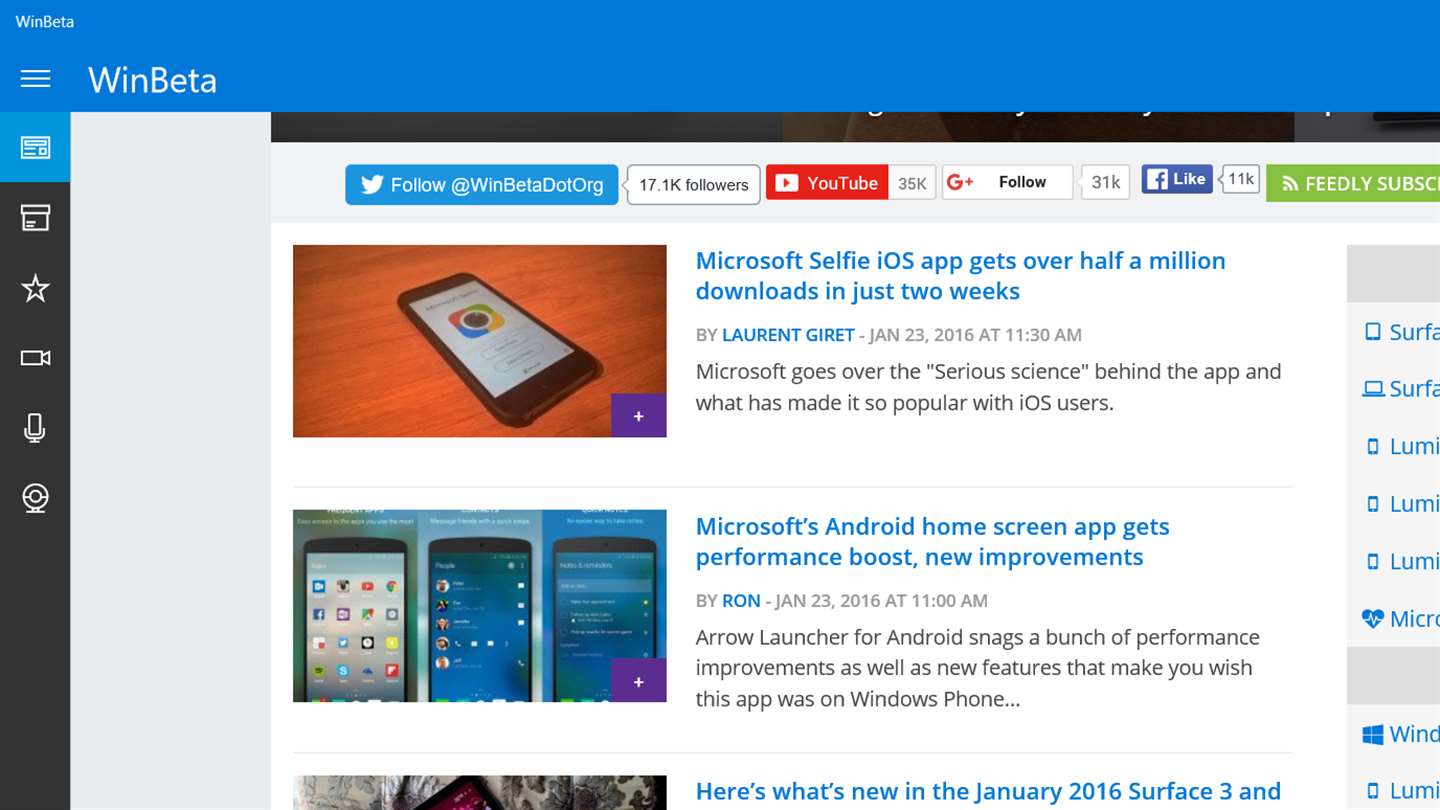
Task: Click the Google+ 31k count bubble
Action: [x=1105, y=182]
